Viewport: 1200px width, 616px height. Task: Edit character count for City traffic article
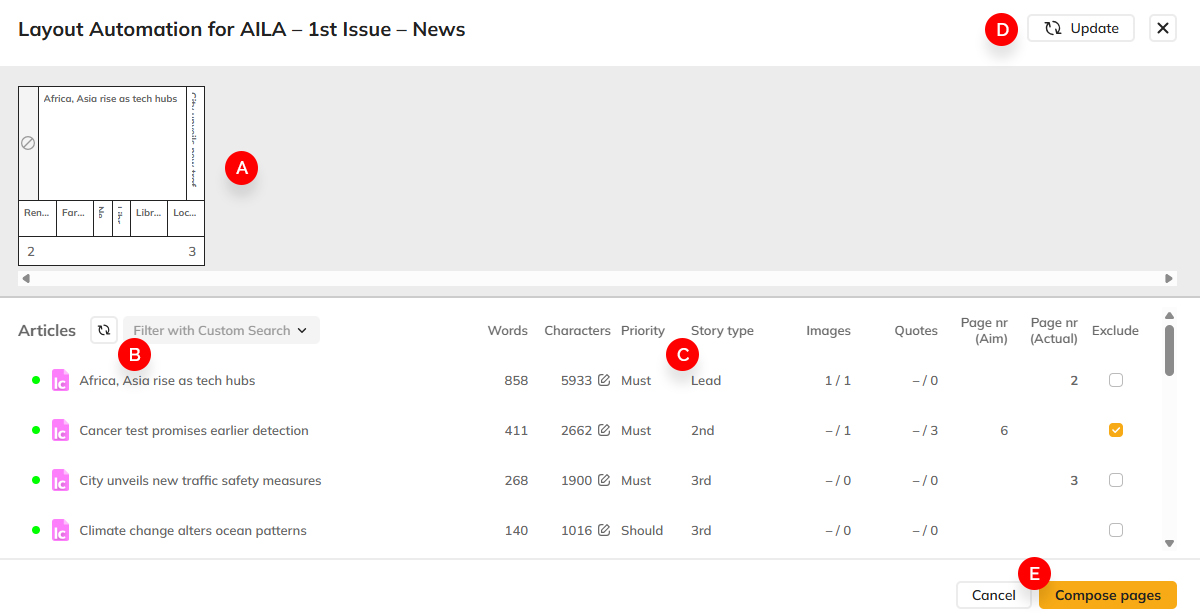(x=604, y=480)
